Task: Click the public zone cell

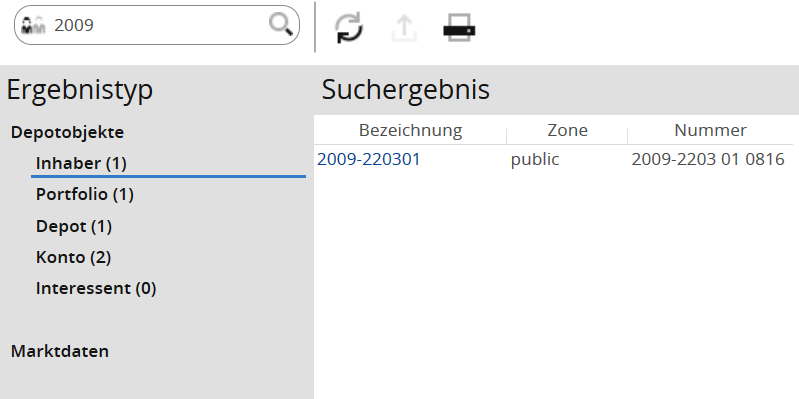Action: click(535, 159)
